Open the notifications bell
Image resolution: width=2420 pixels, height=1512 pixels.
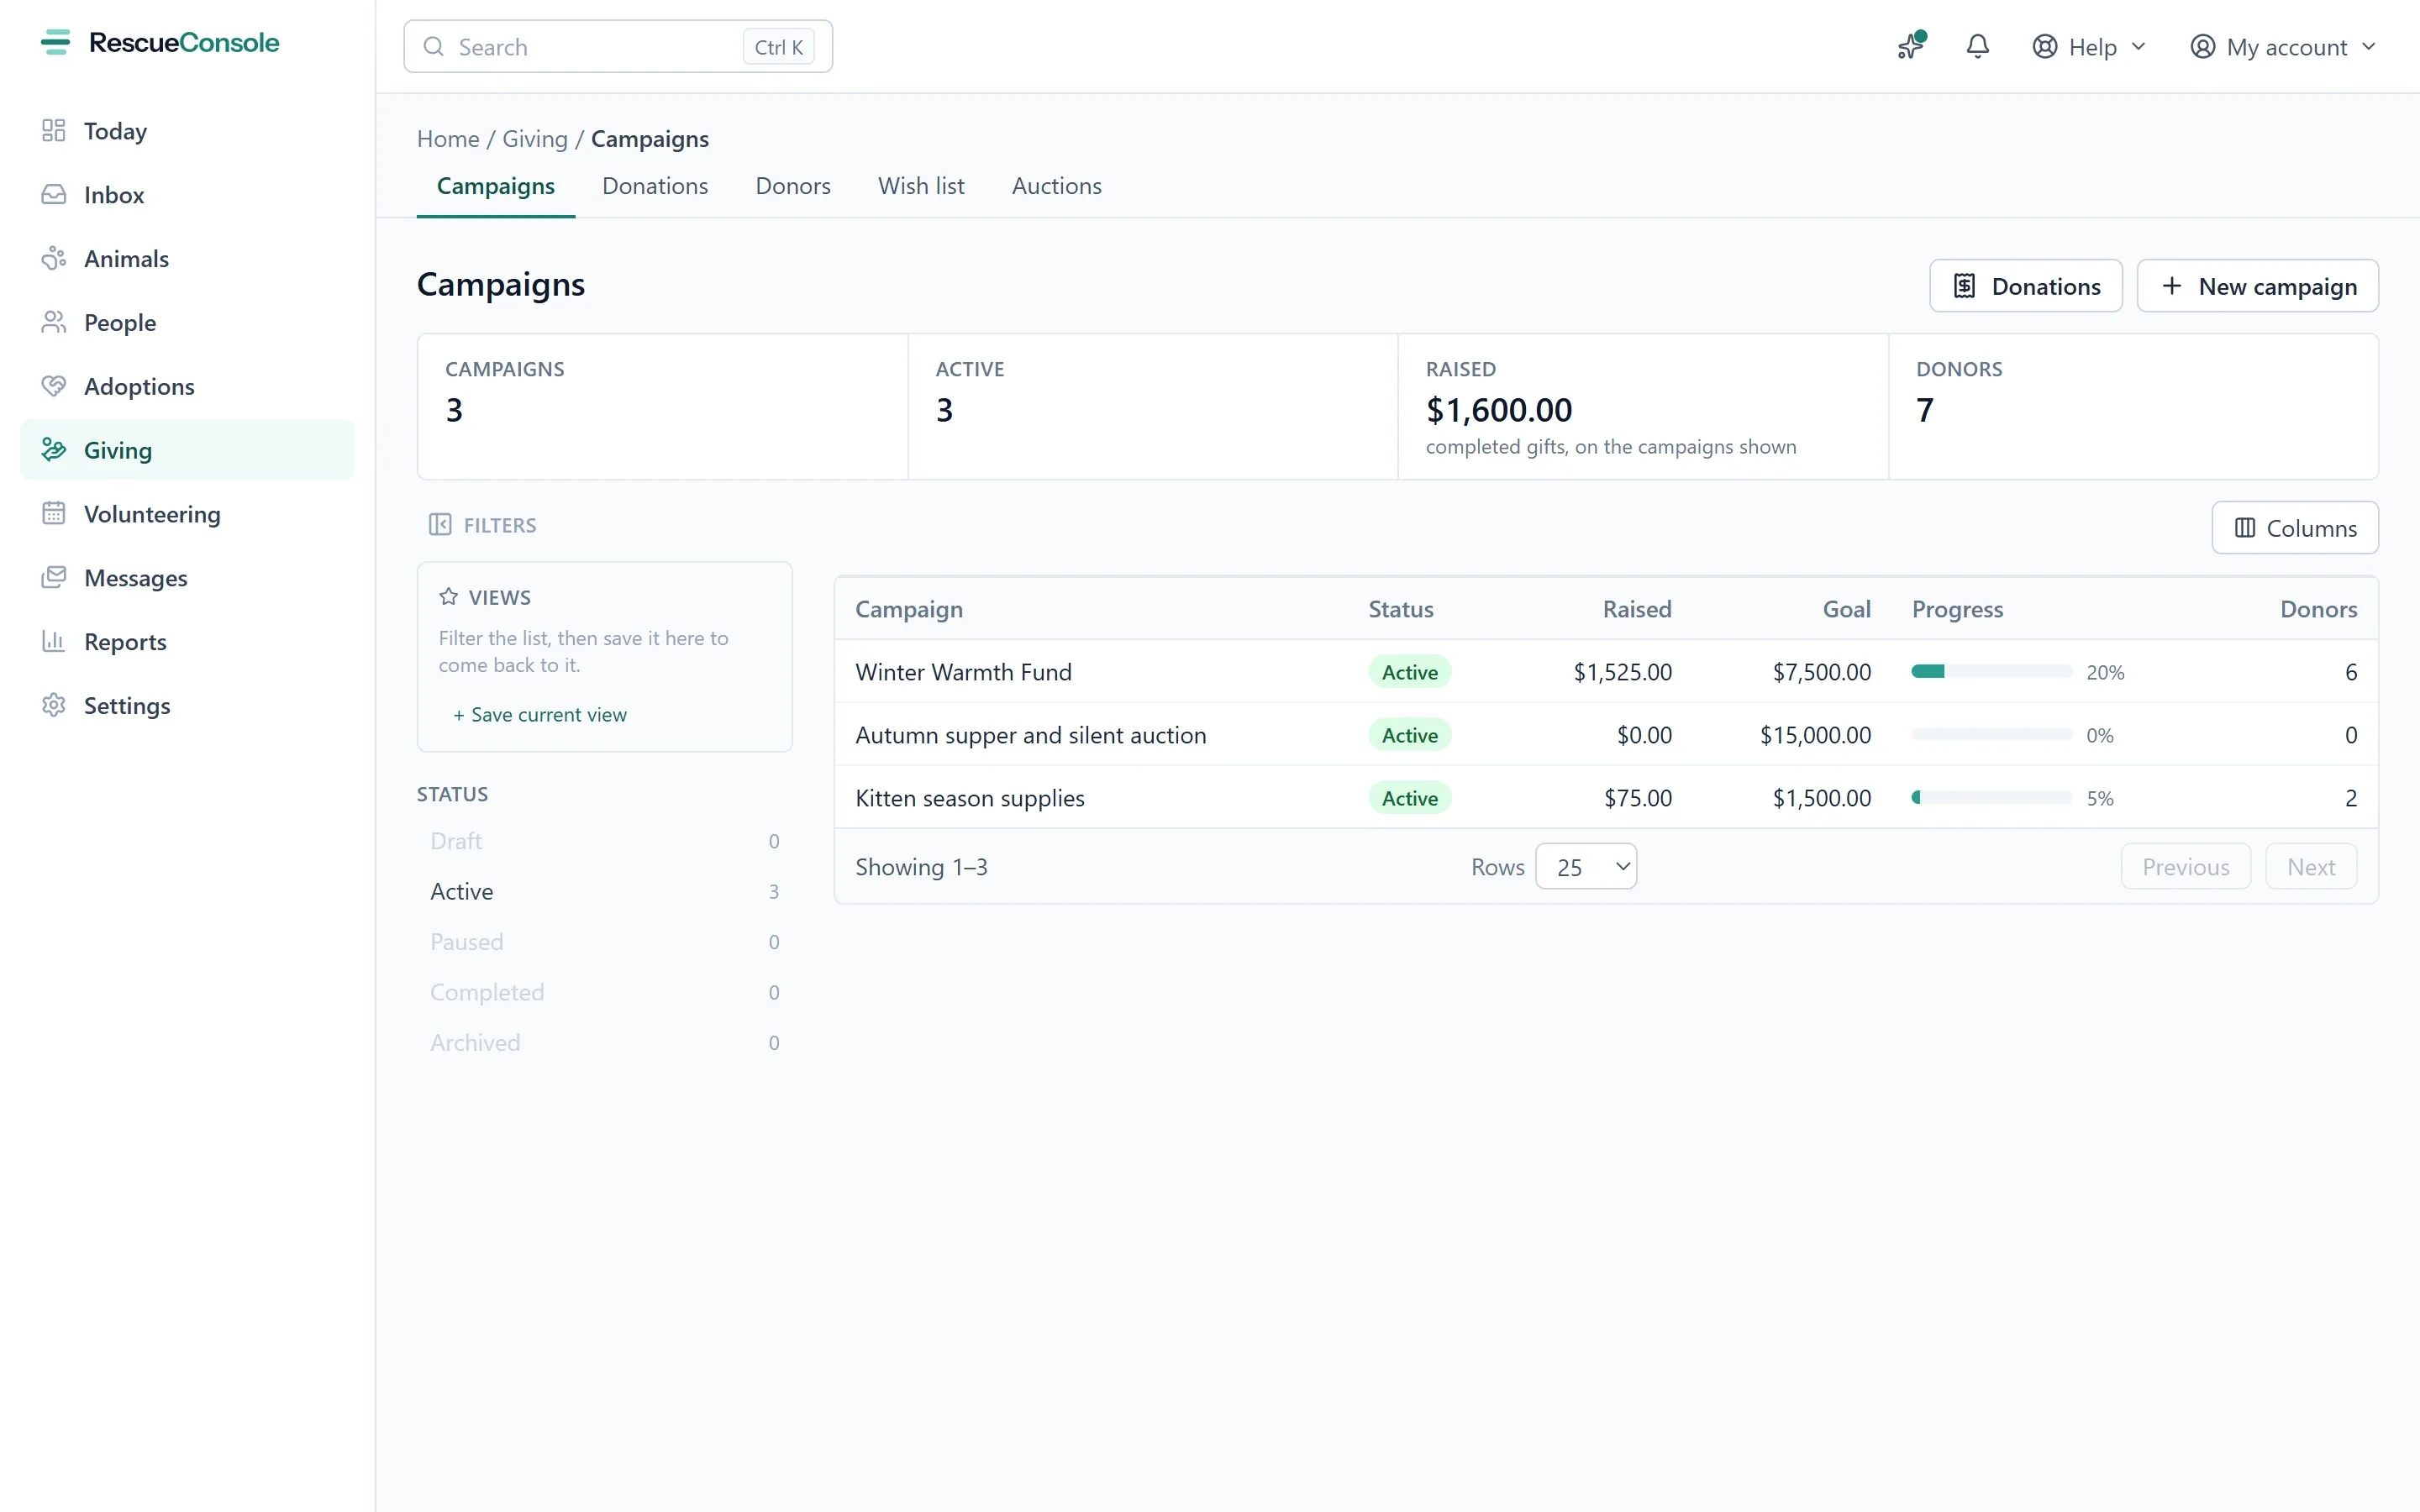pyautogui.click(x=1977, y=47)
